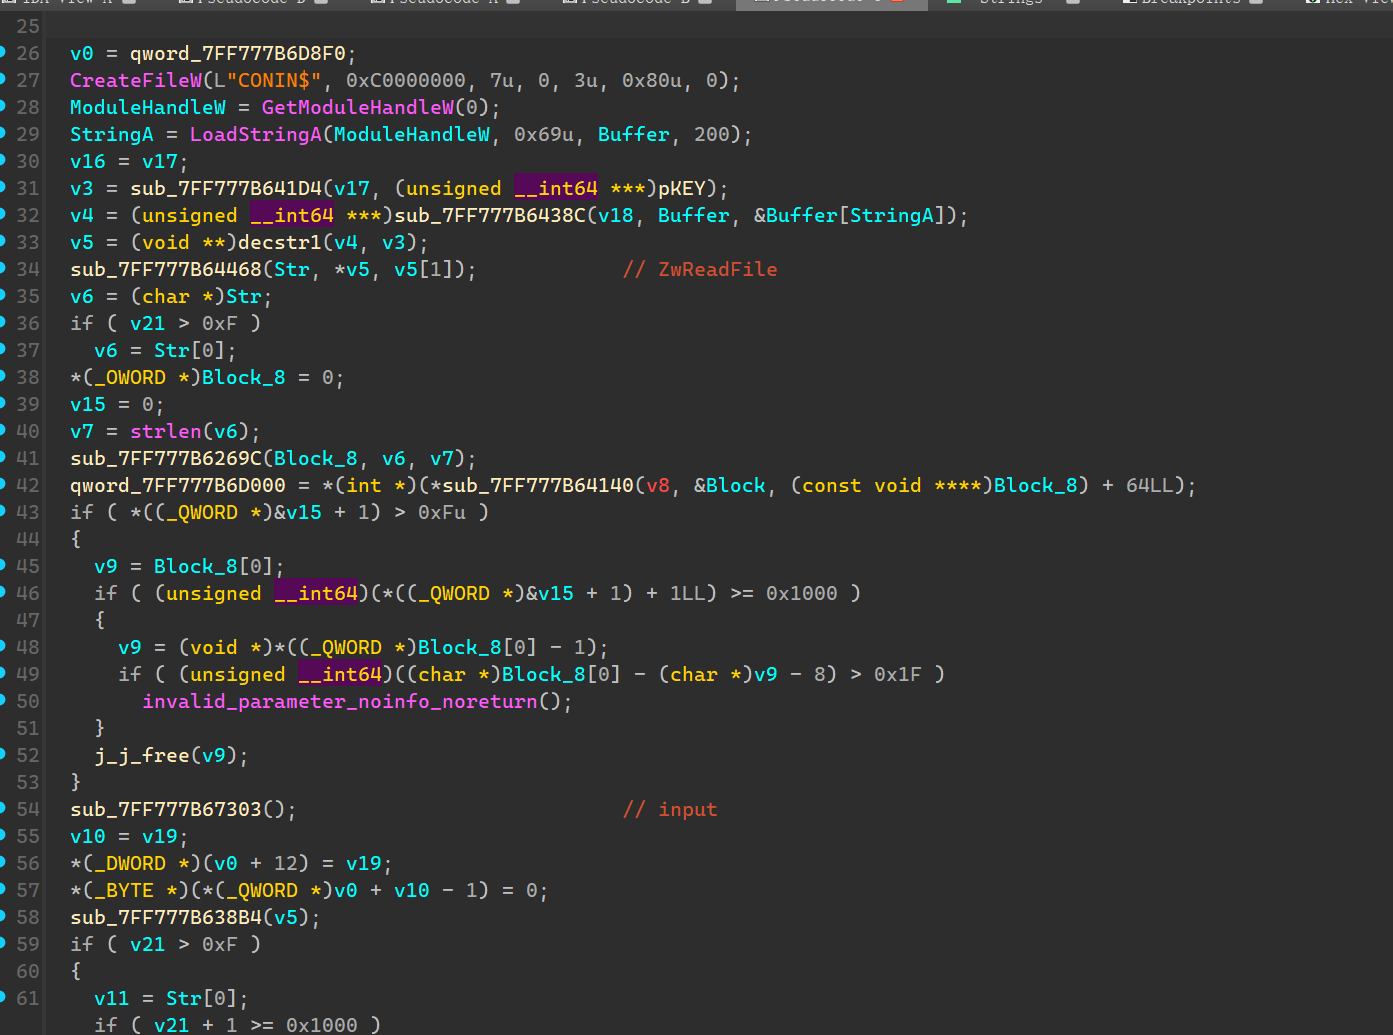Click the "CONIN$" string literal
The height and width of the screenshot is (1035, 1393).
273,81
